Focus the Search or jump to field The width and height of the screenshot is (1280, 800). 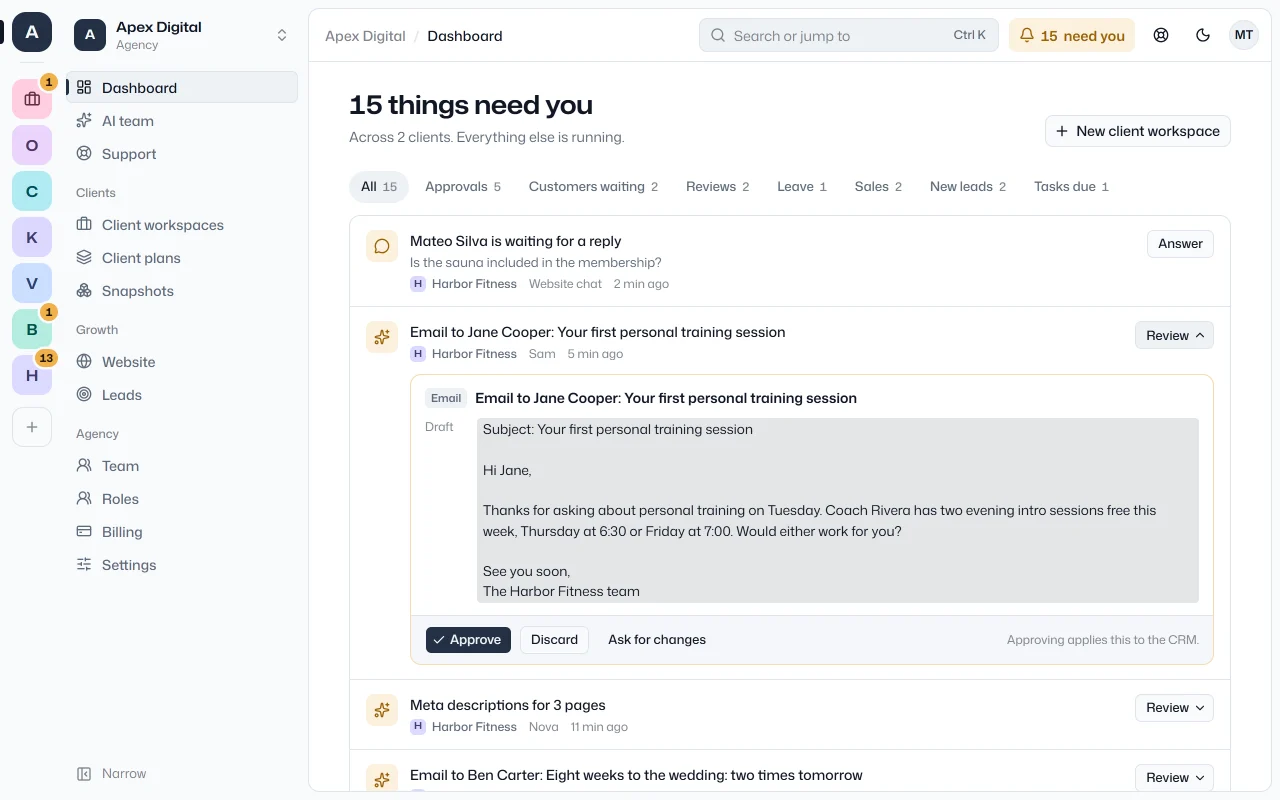pos(848,35)
